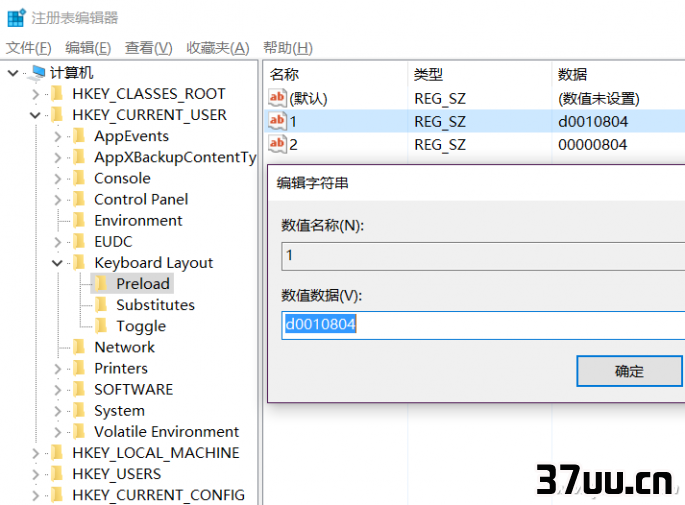Expand the HKEY_CURRENT_CONFIG node arrow
The image size is (685, 505).
[x=35, y=495]
